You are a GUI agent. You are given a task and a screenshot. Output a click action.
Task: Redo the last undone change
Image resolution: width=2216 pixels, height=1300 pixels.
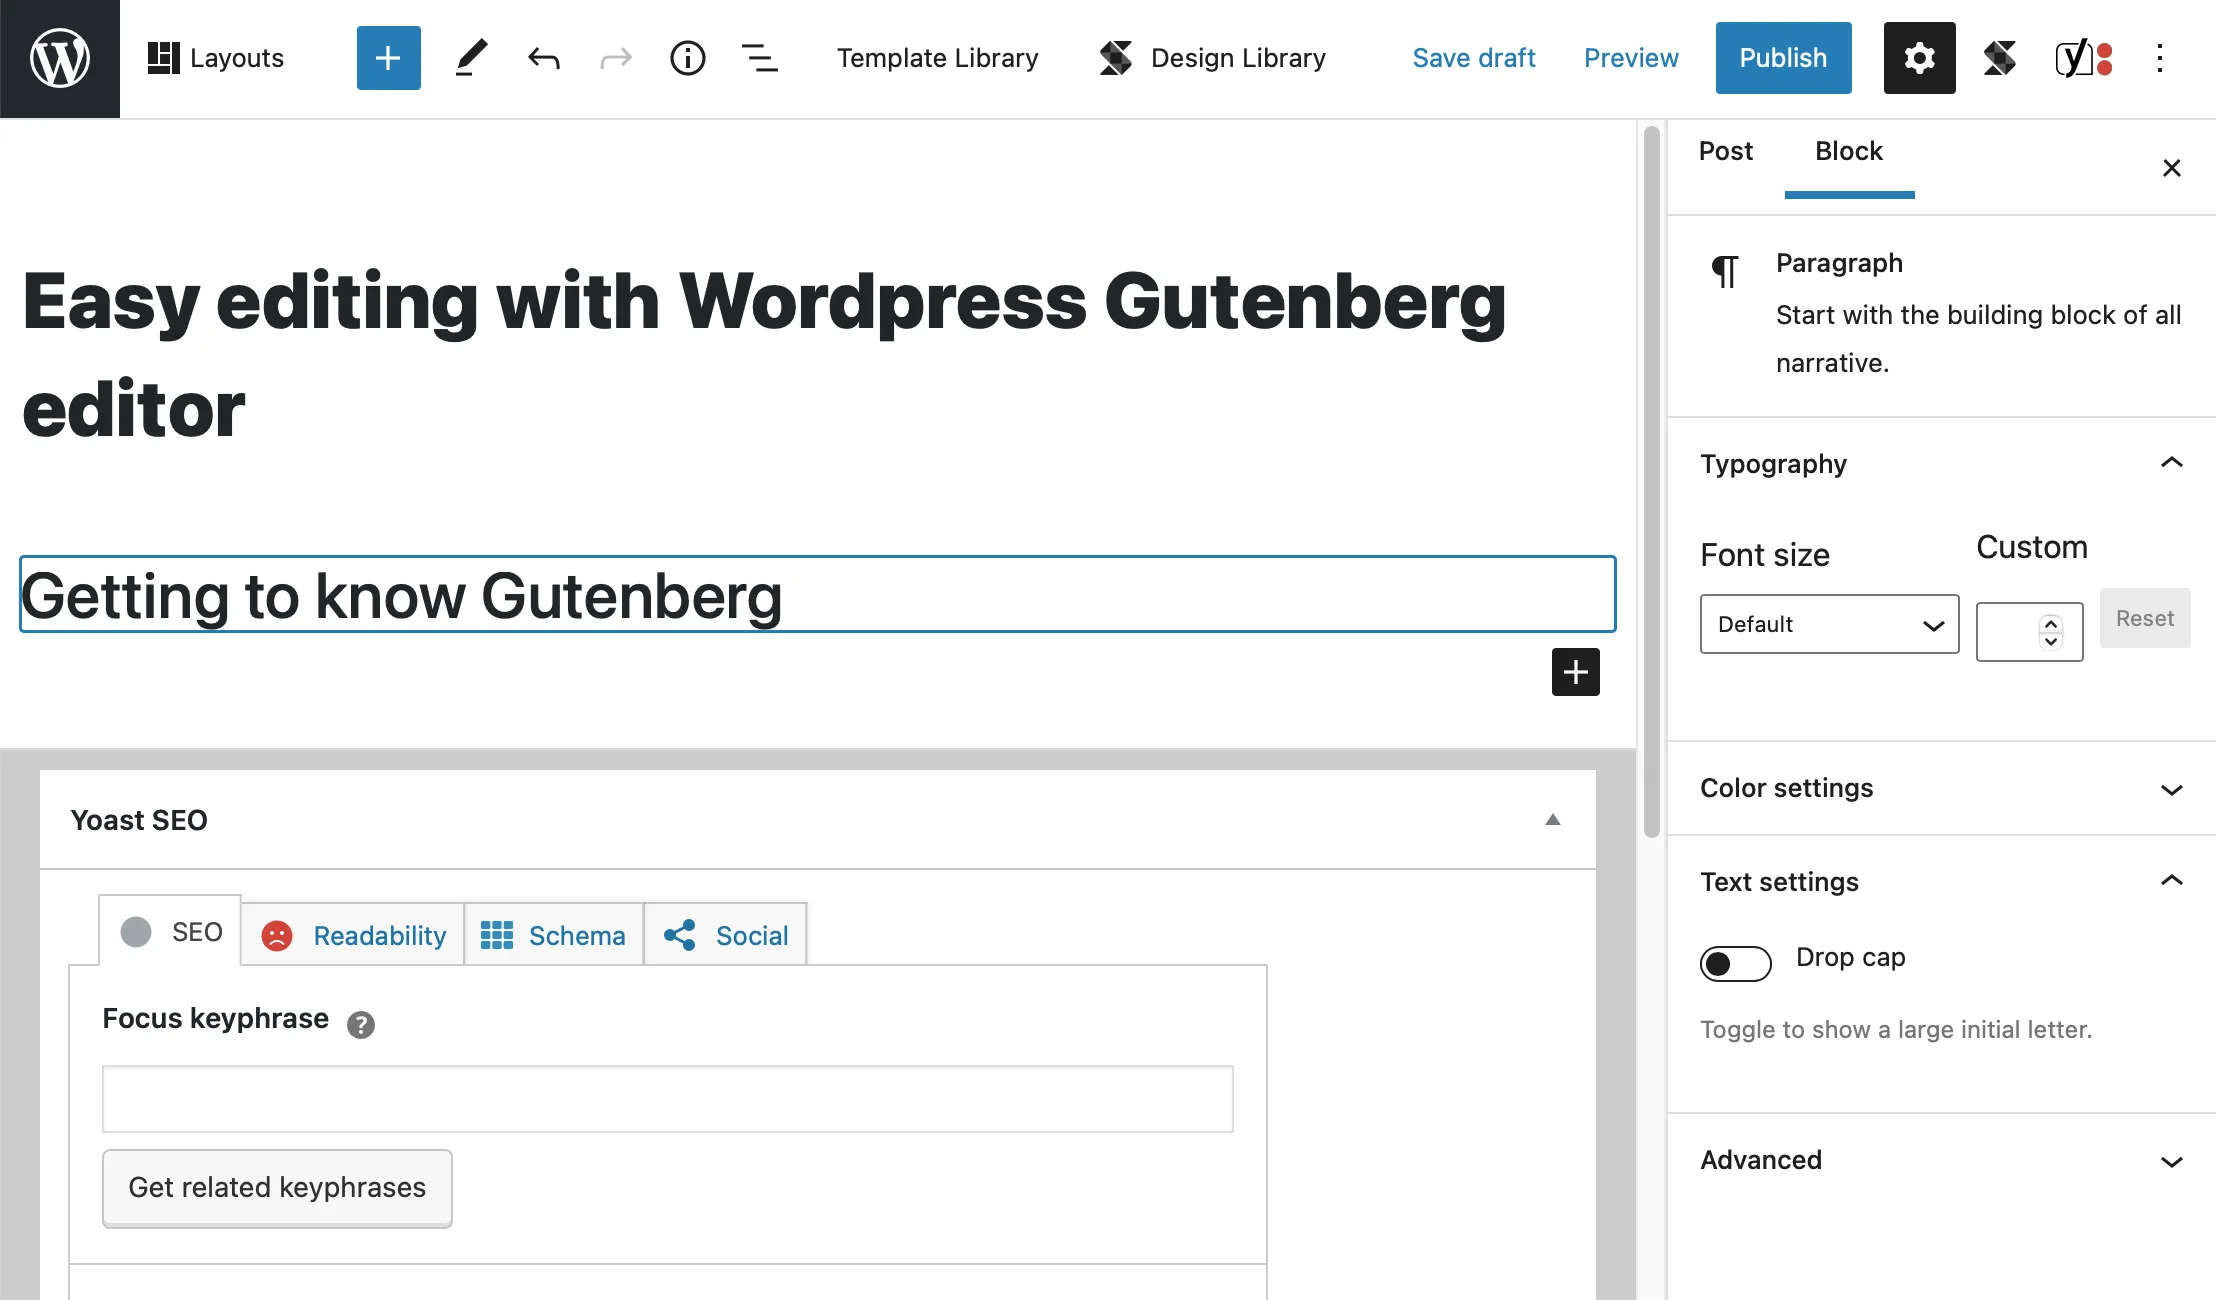coord(615,58)
